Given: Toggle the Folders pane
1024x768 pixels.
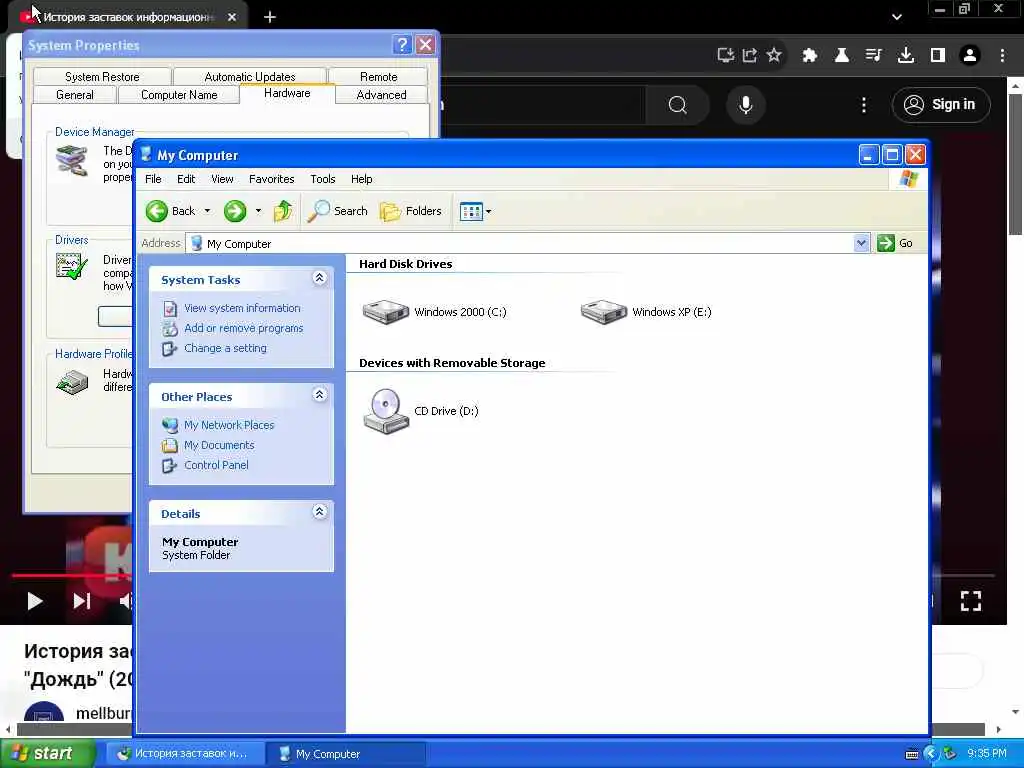Looking at the screenshot, I should 411,211.
